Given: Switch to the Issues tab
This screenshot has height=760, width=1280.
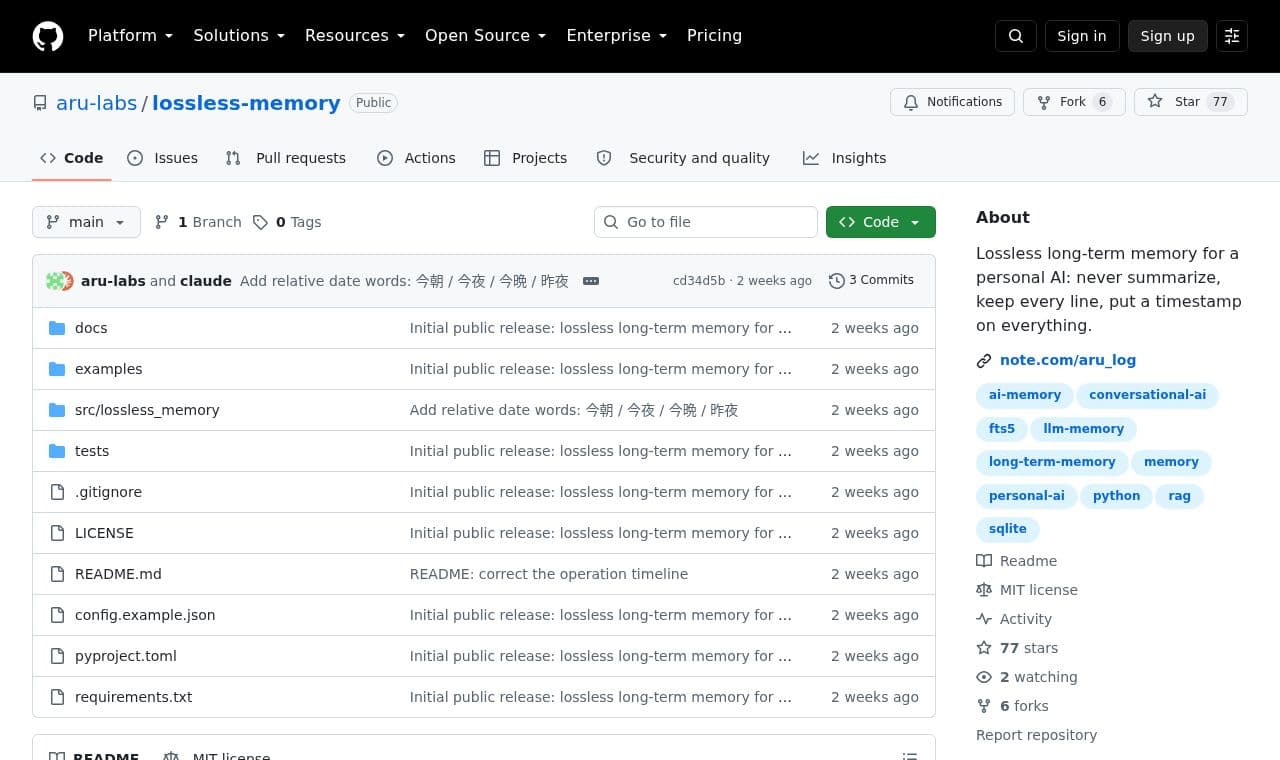Looking at the screenshot, I should coord(163,158).
